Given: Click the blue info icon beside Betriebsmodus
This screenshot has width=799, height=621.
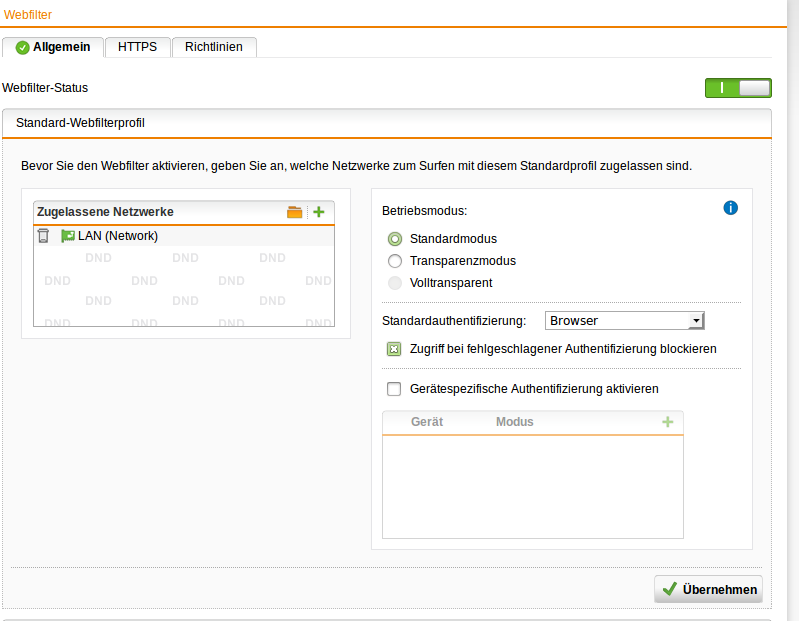Looking at the screenshot, I should pyautogui.click(x=730, y=208).
